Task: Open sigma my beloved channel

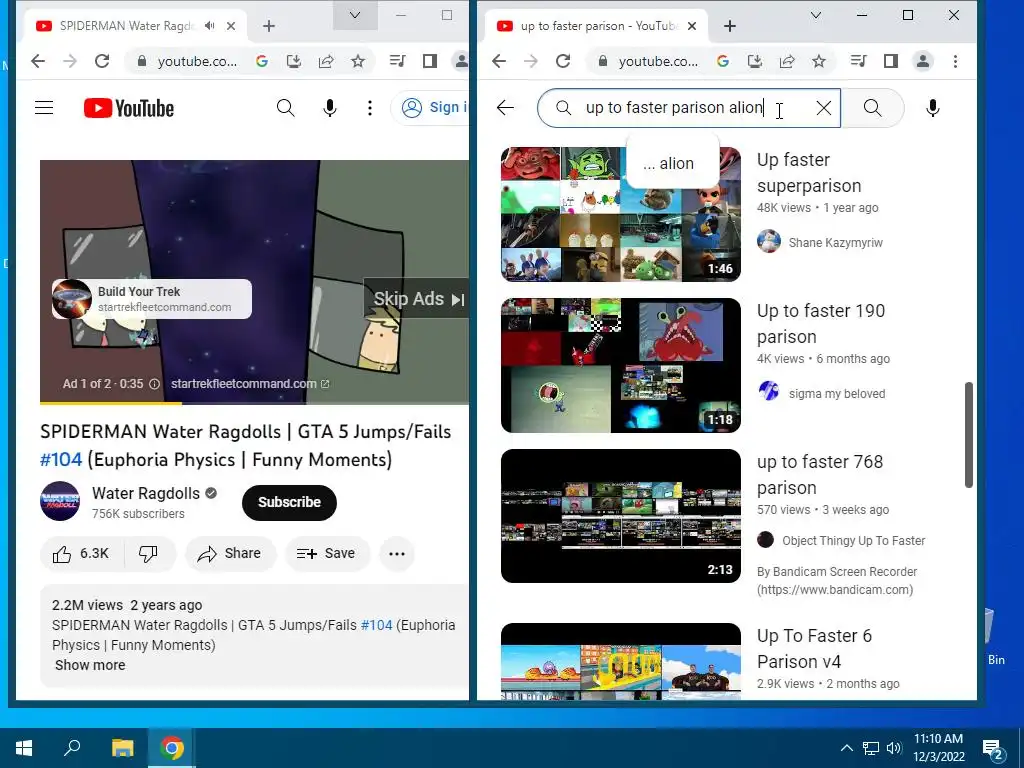Action: coord(837,394)
